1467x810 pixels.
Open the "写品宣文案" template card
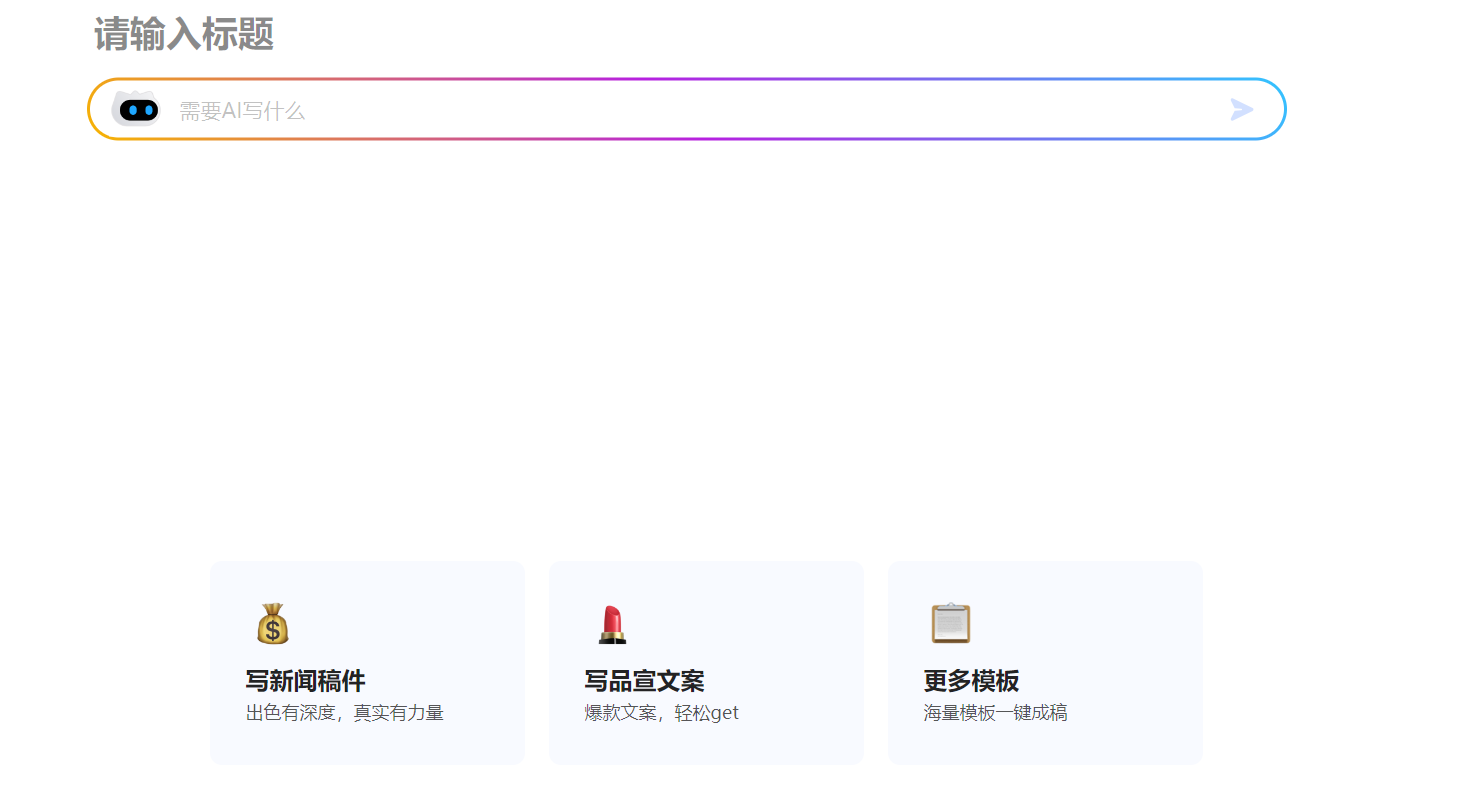tap(706, 663)
